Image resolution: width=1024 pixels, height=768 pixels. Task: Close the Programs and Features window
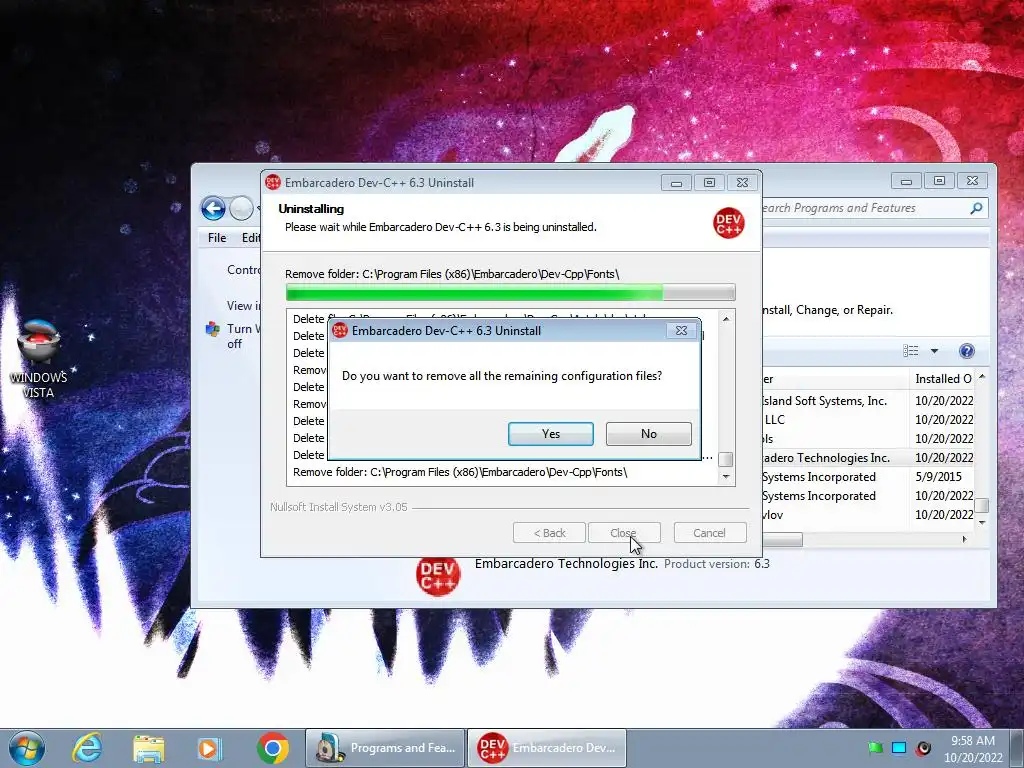click(972, 181)
